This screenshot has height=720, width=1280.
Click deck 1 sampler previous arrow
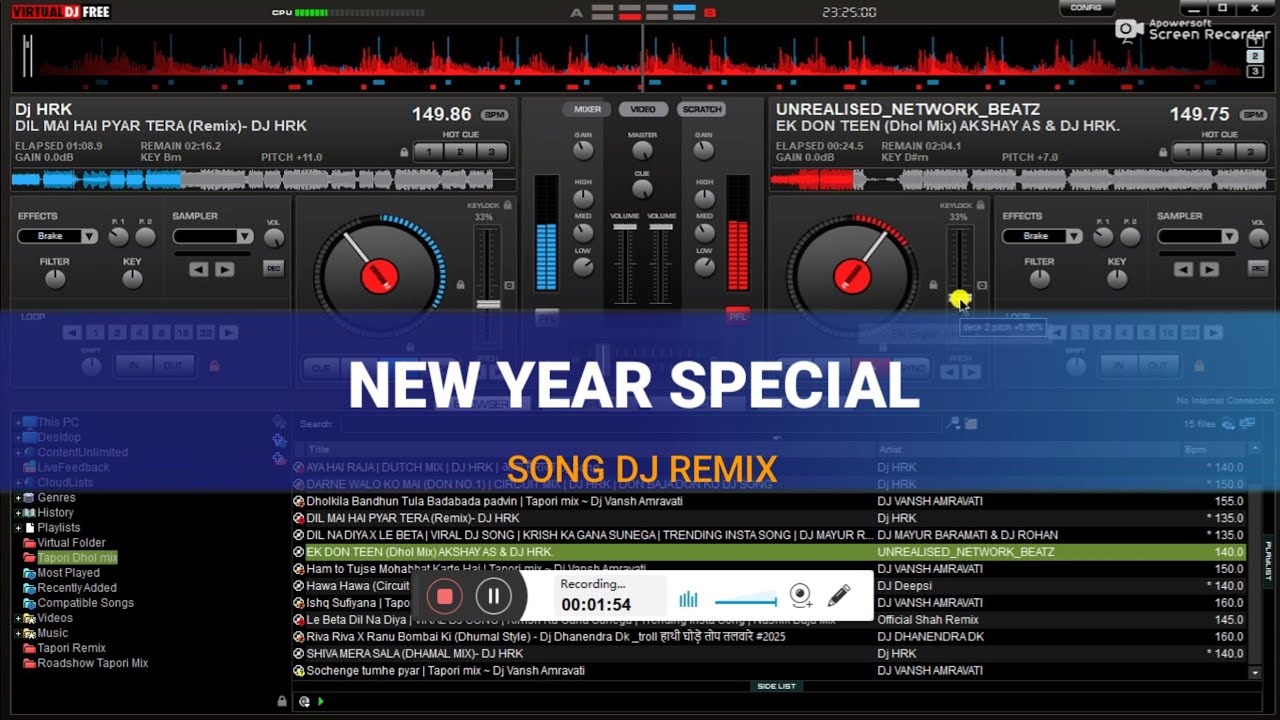click(x=199, y=269)
